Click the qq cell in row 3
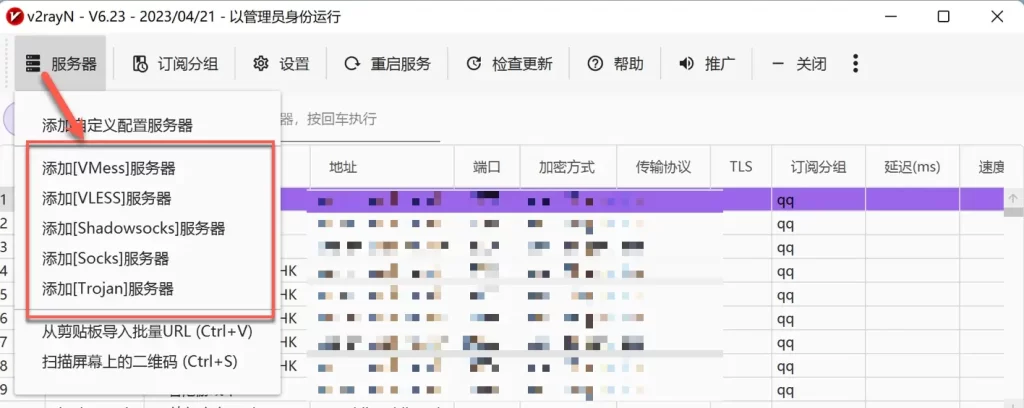The width and height of the screenshot is (1024, 408). click(x=819, y=247)
